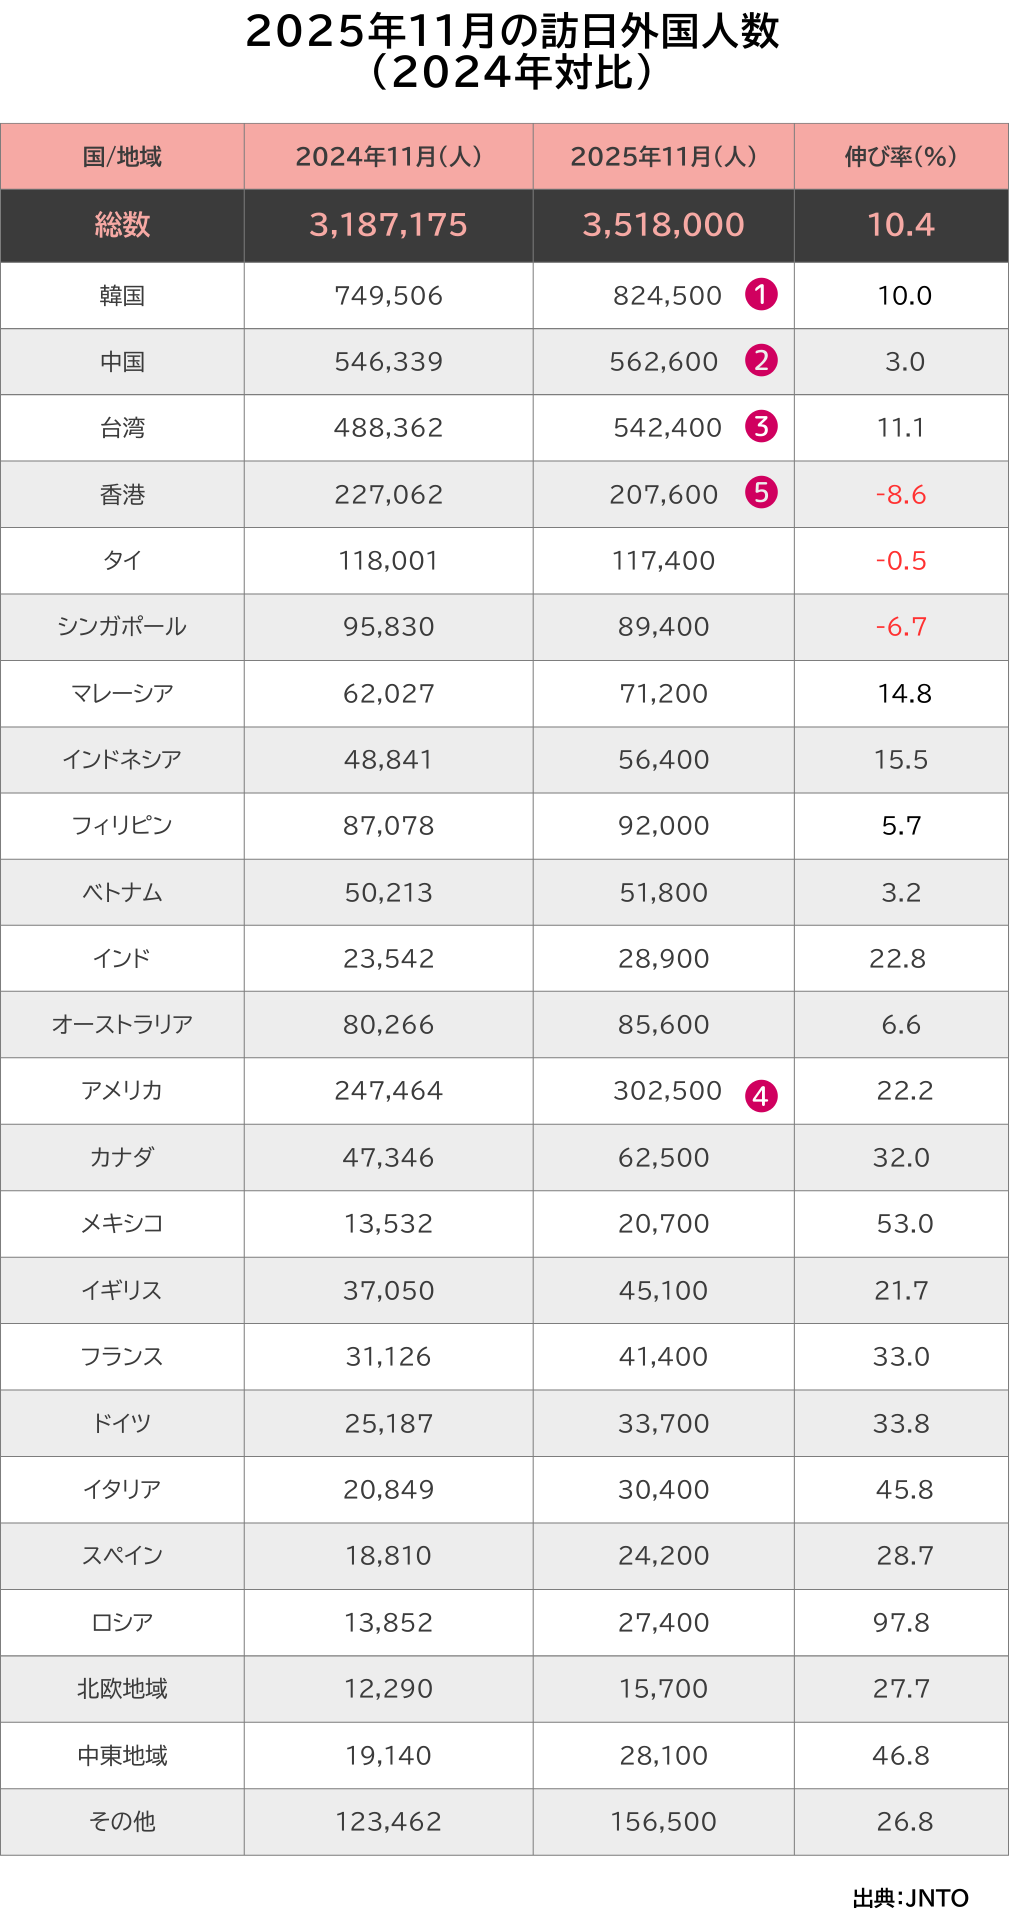Click the rank 2 badge beside China
This screenshot has height=1916, width=1021.
tap(761, 361)
